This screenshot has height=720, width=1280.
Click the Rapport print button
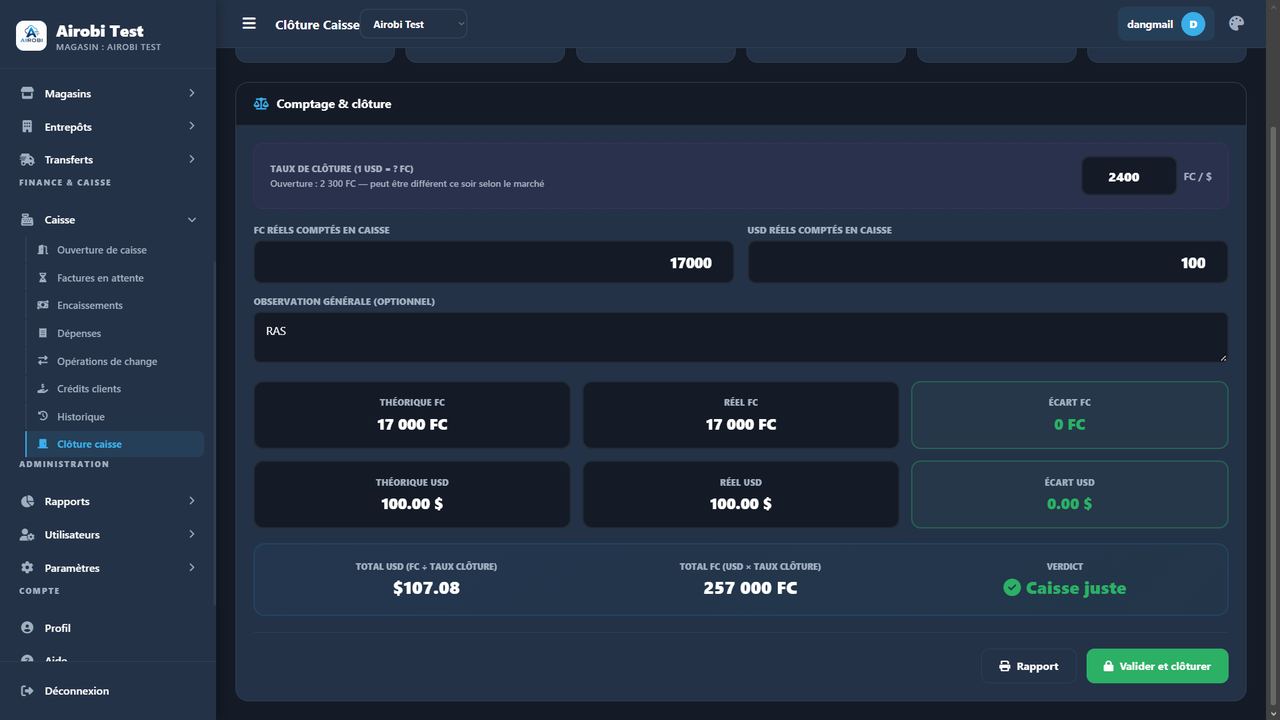(x=1028, y=666)
